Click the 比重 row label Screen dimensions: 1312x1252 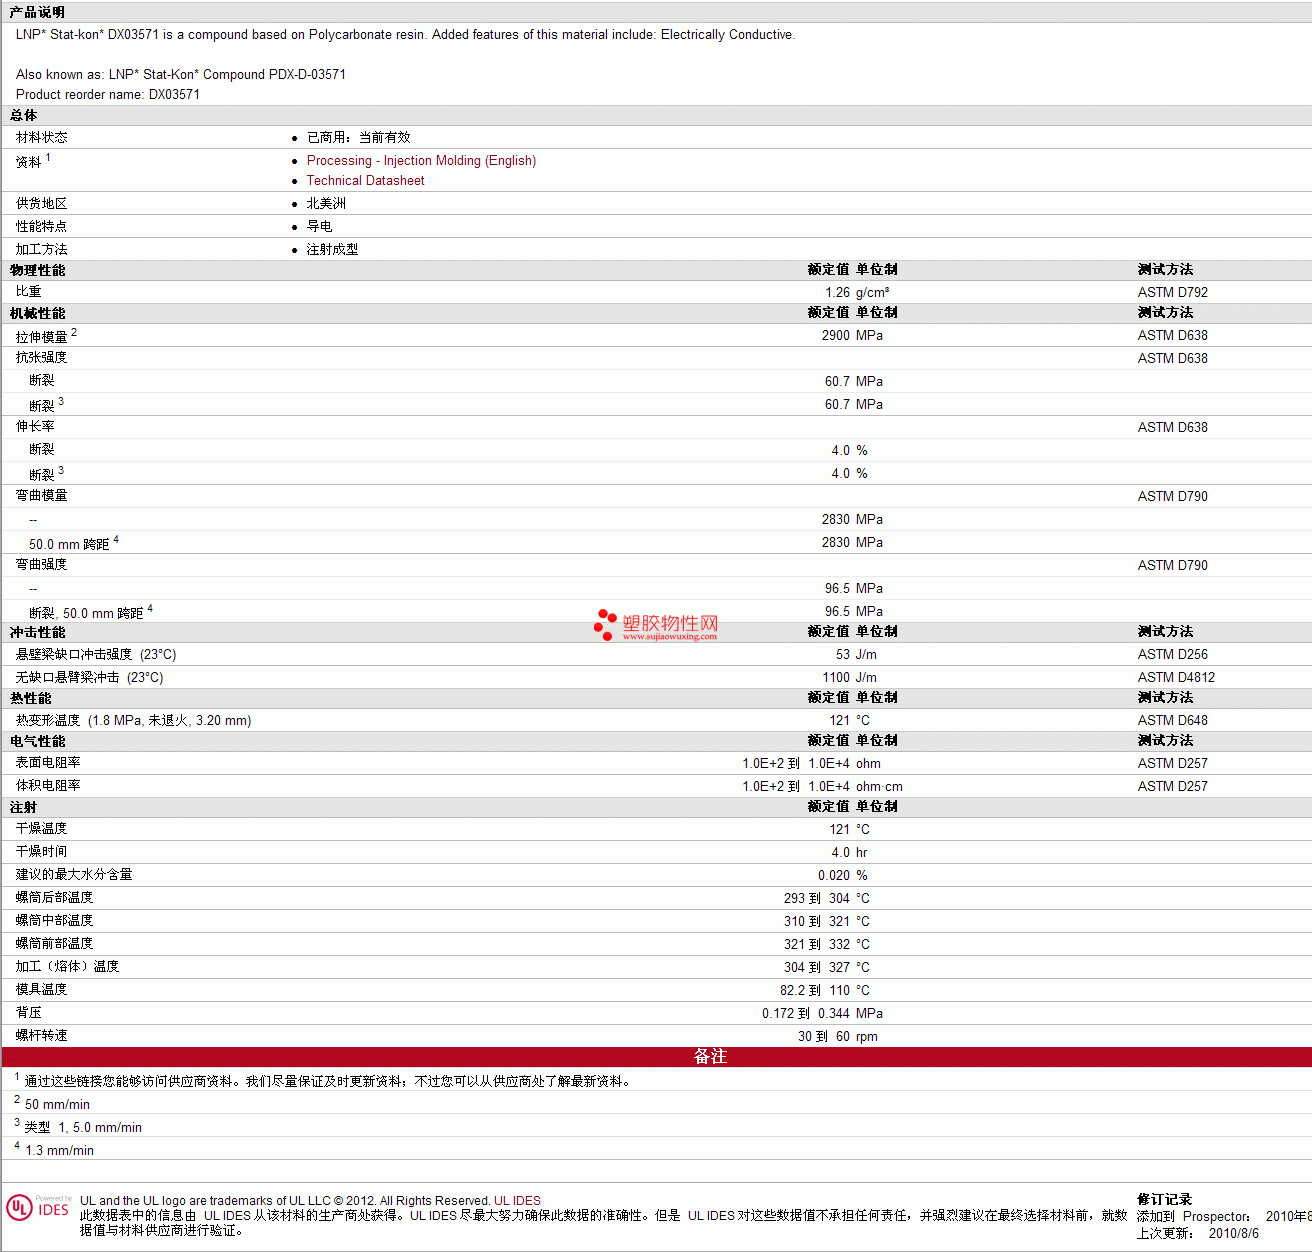(29, 292)
